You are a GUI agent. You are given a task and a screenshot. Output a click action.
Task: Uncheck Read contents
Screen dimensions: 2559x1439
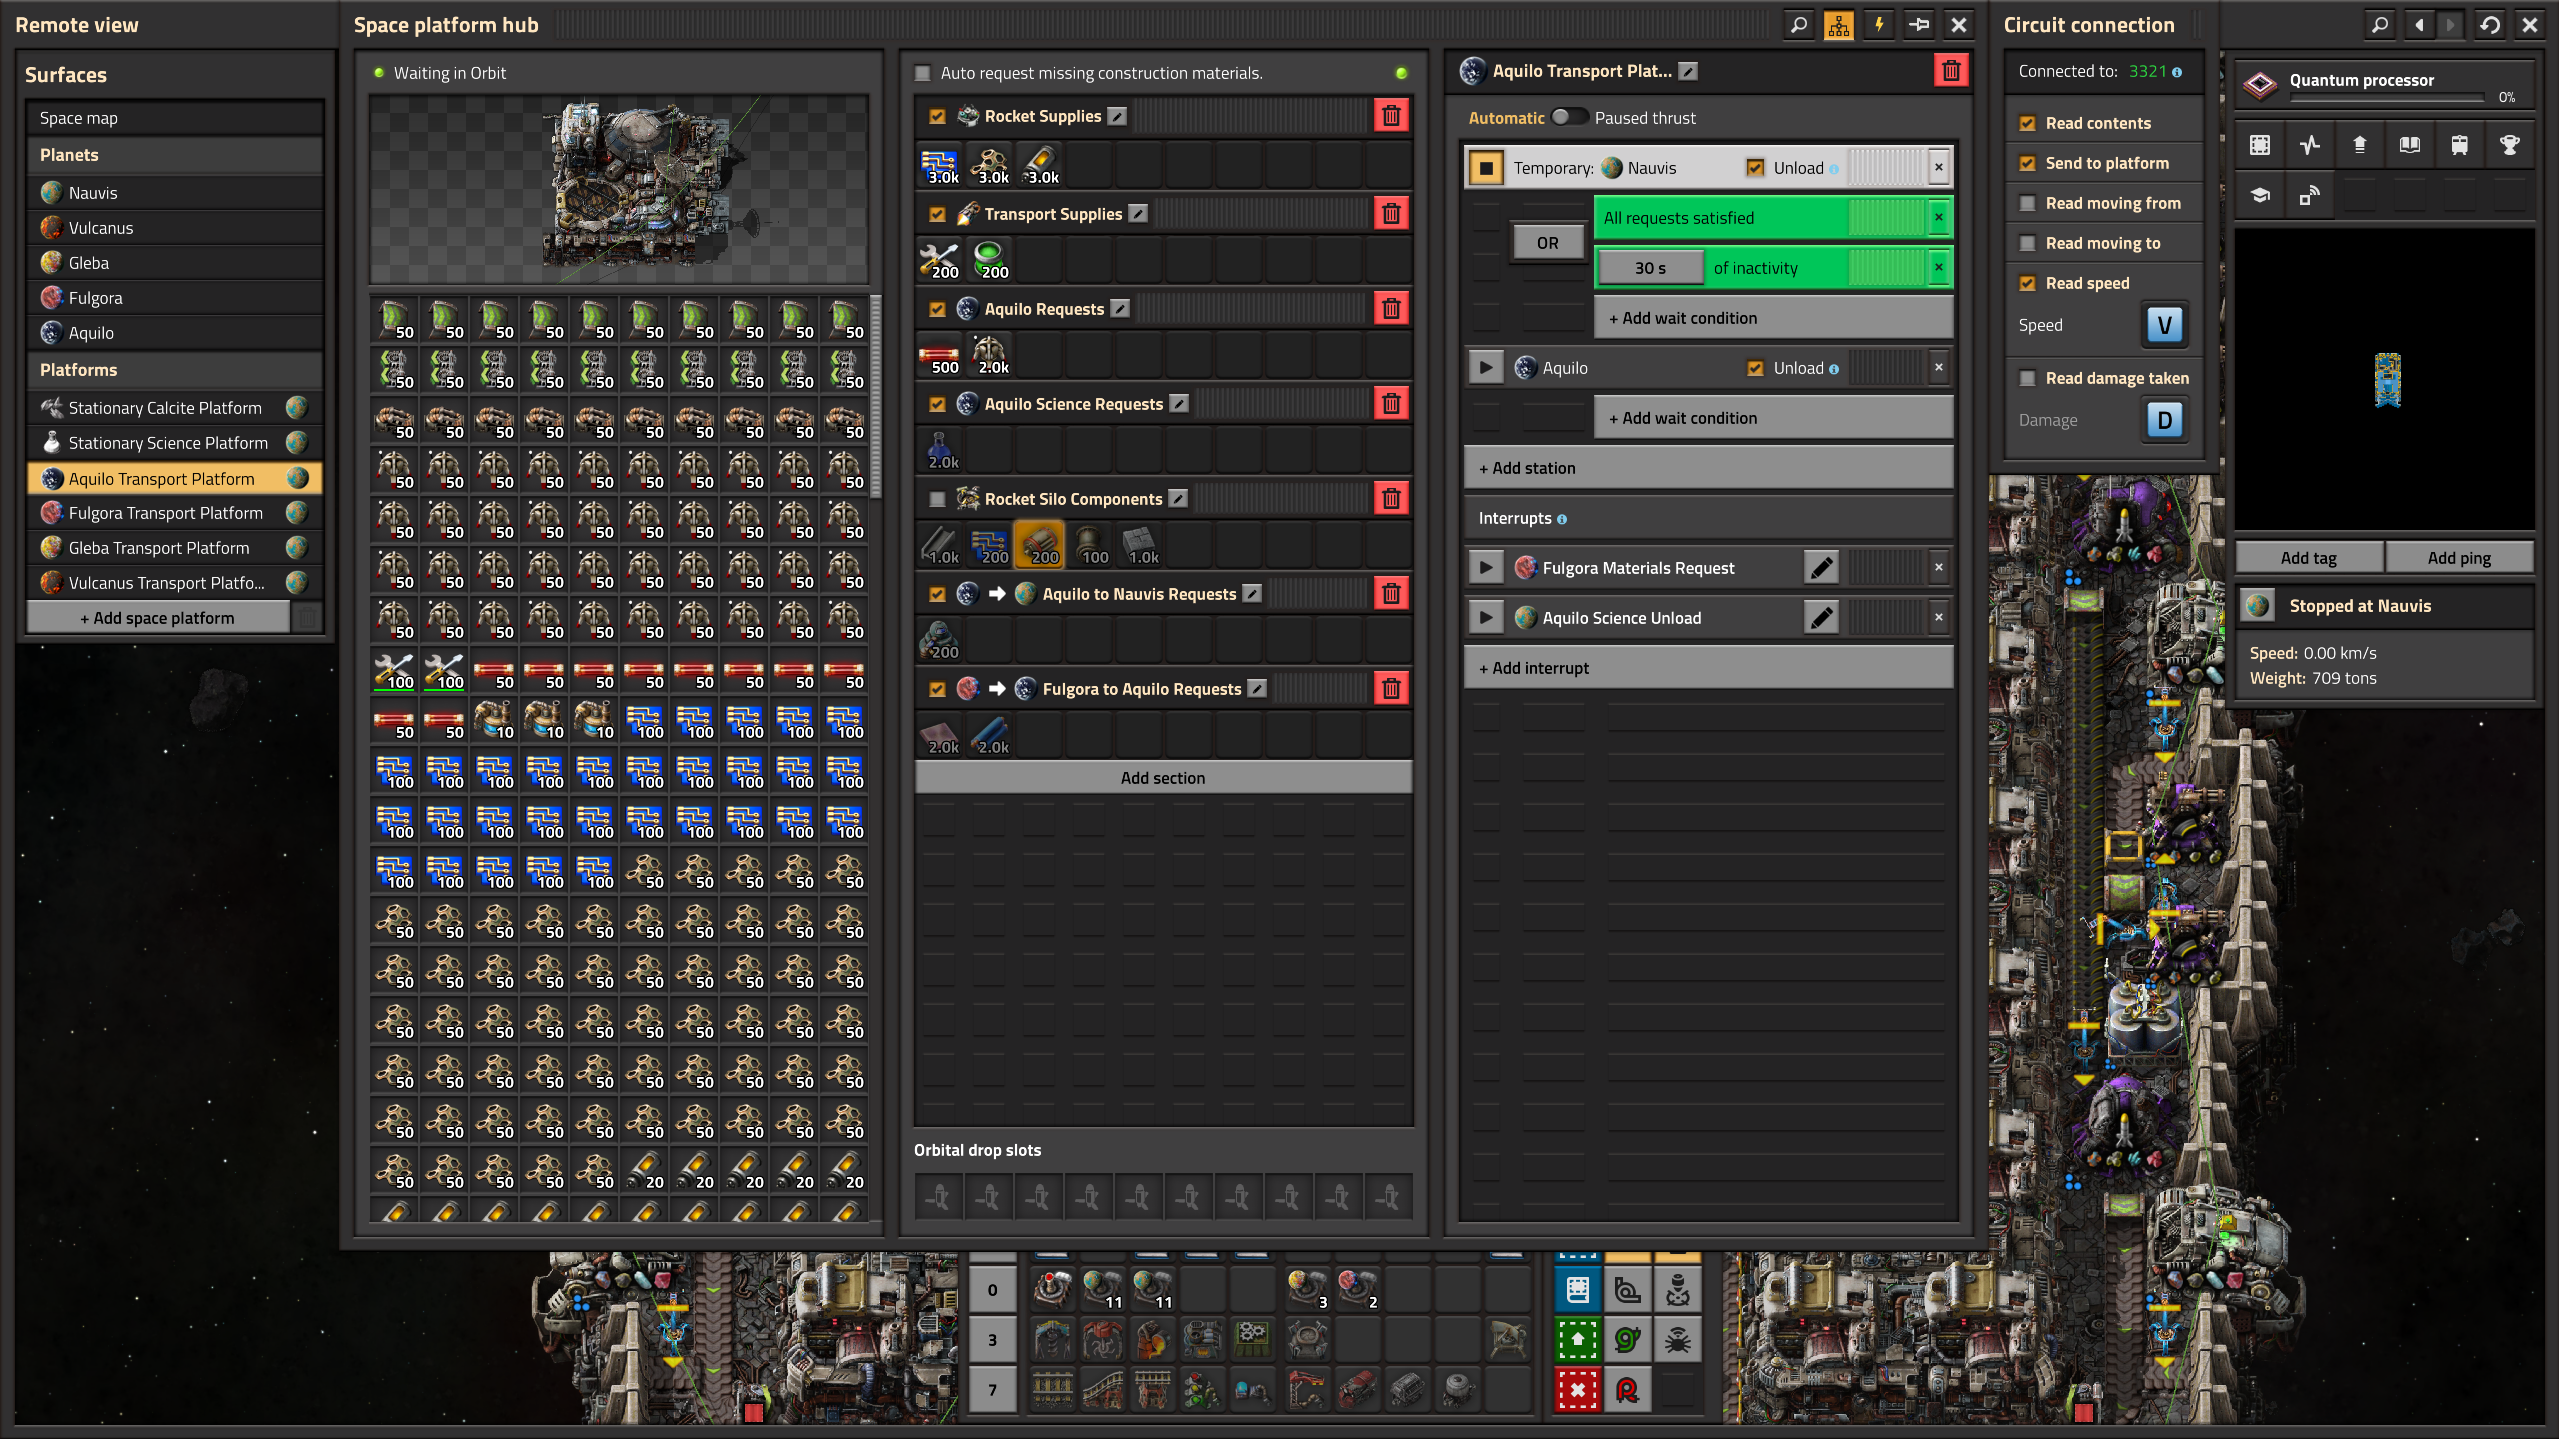pos(2027,123)
